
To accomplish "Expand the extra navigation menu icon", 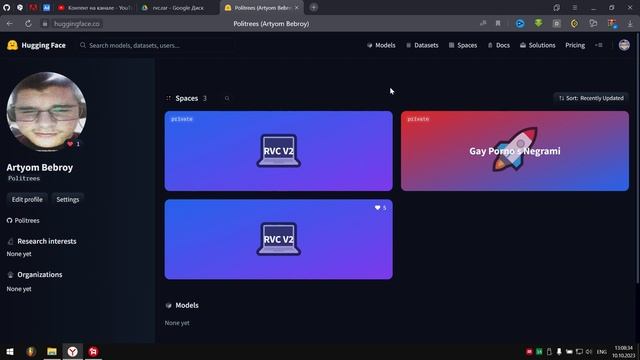I will (x=599, y=45).
